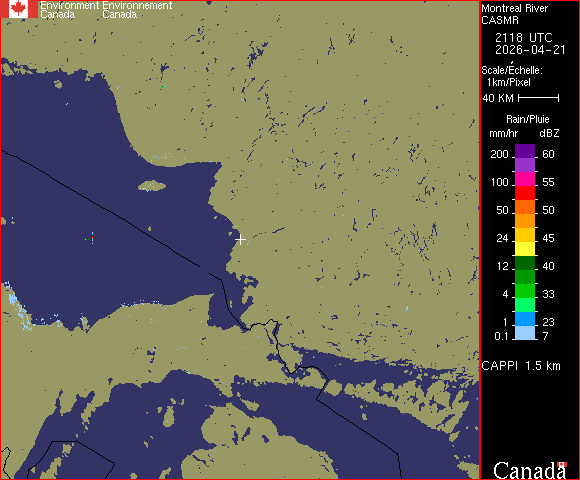
Task: Pick the bright blue 23 dBZ swatch
Action: 525,319
